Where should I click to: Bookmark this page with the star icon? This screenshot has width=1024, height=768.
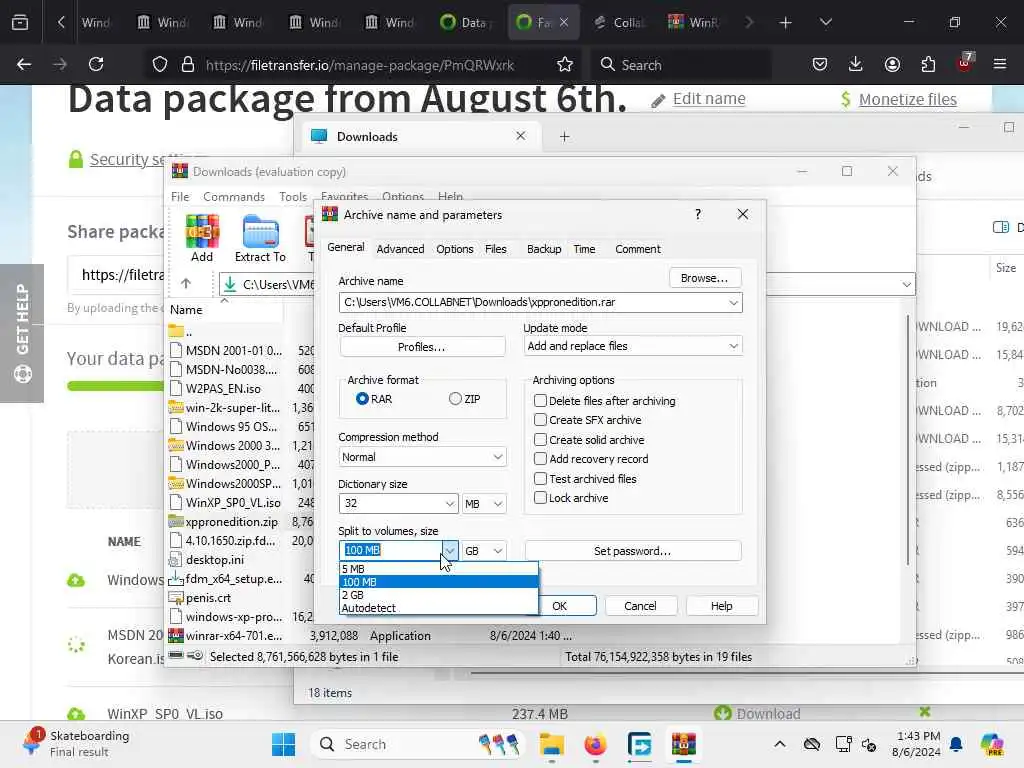(x=564, y=64)
